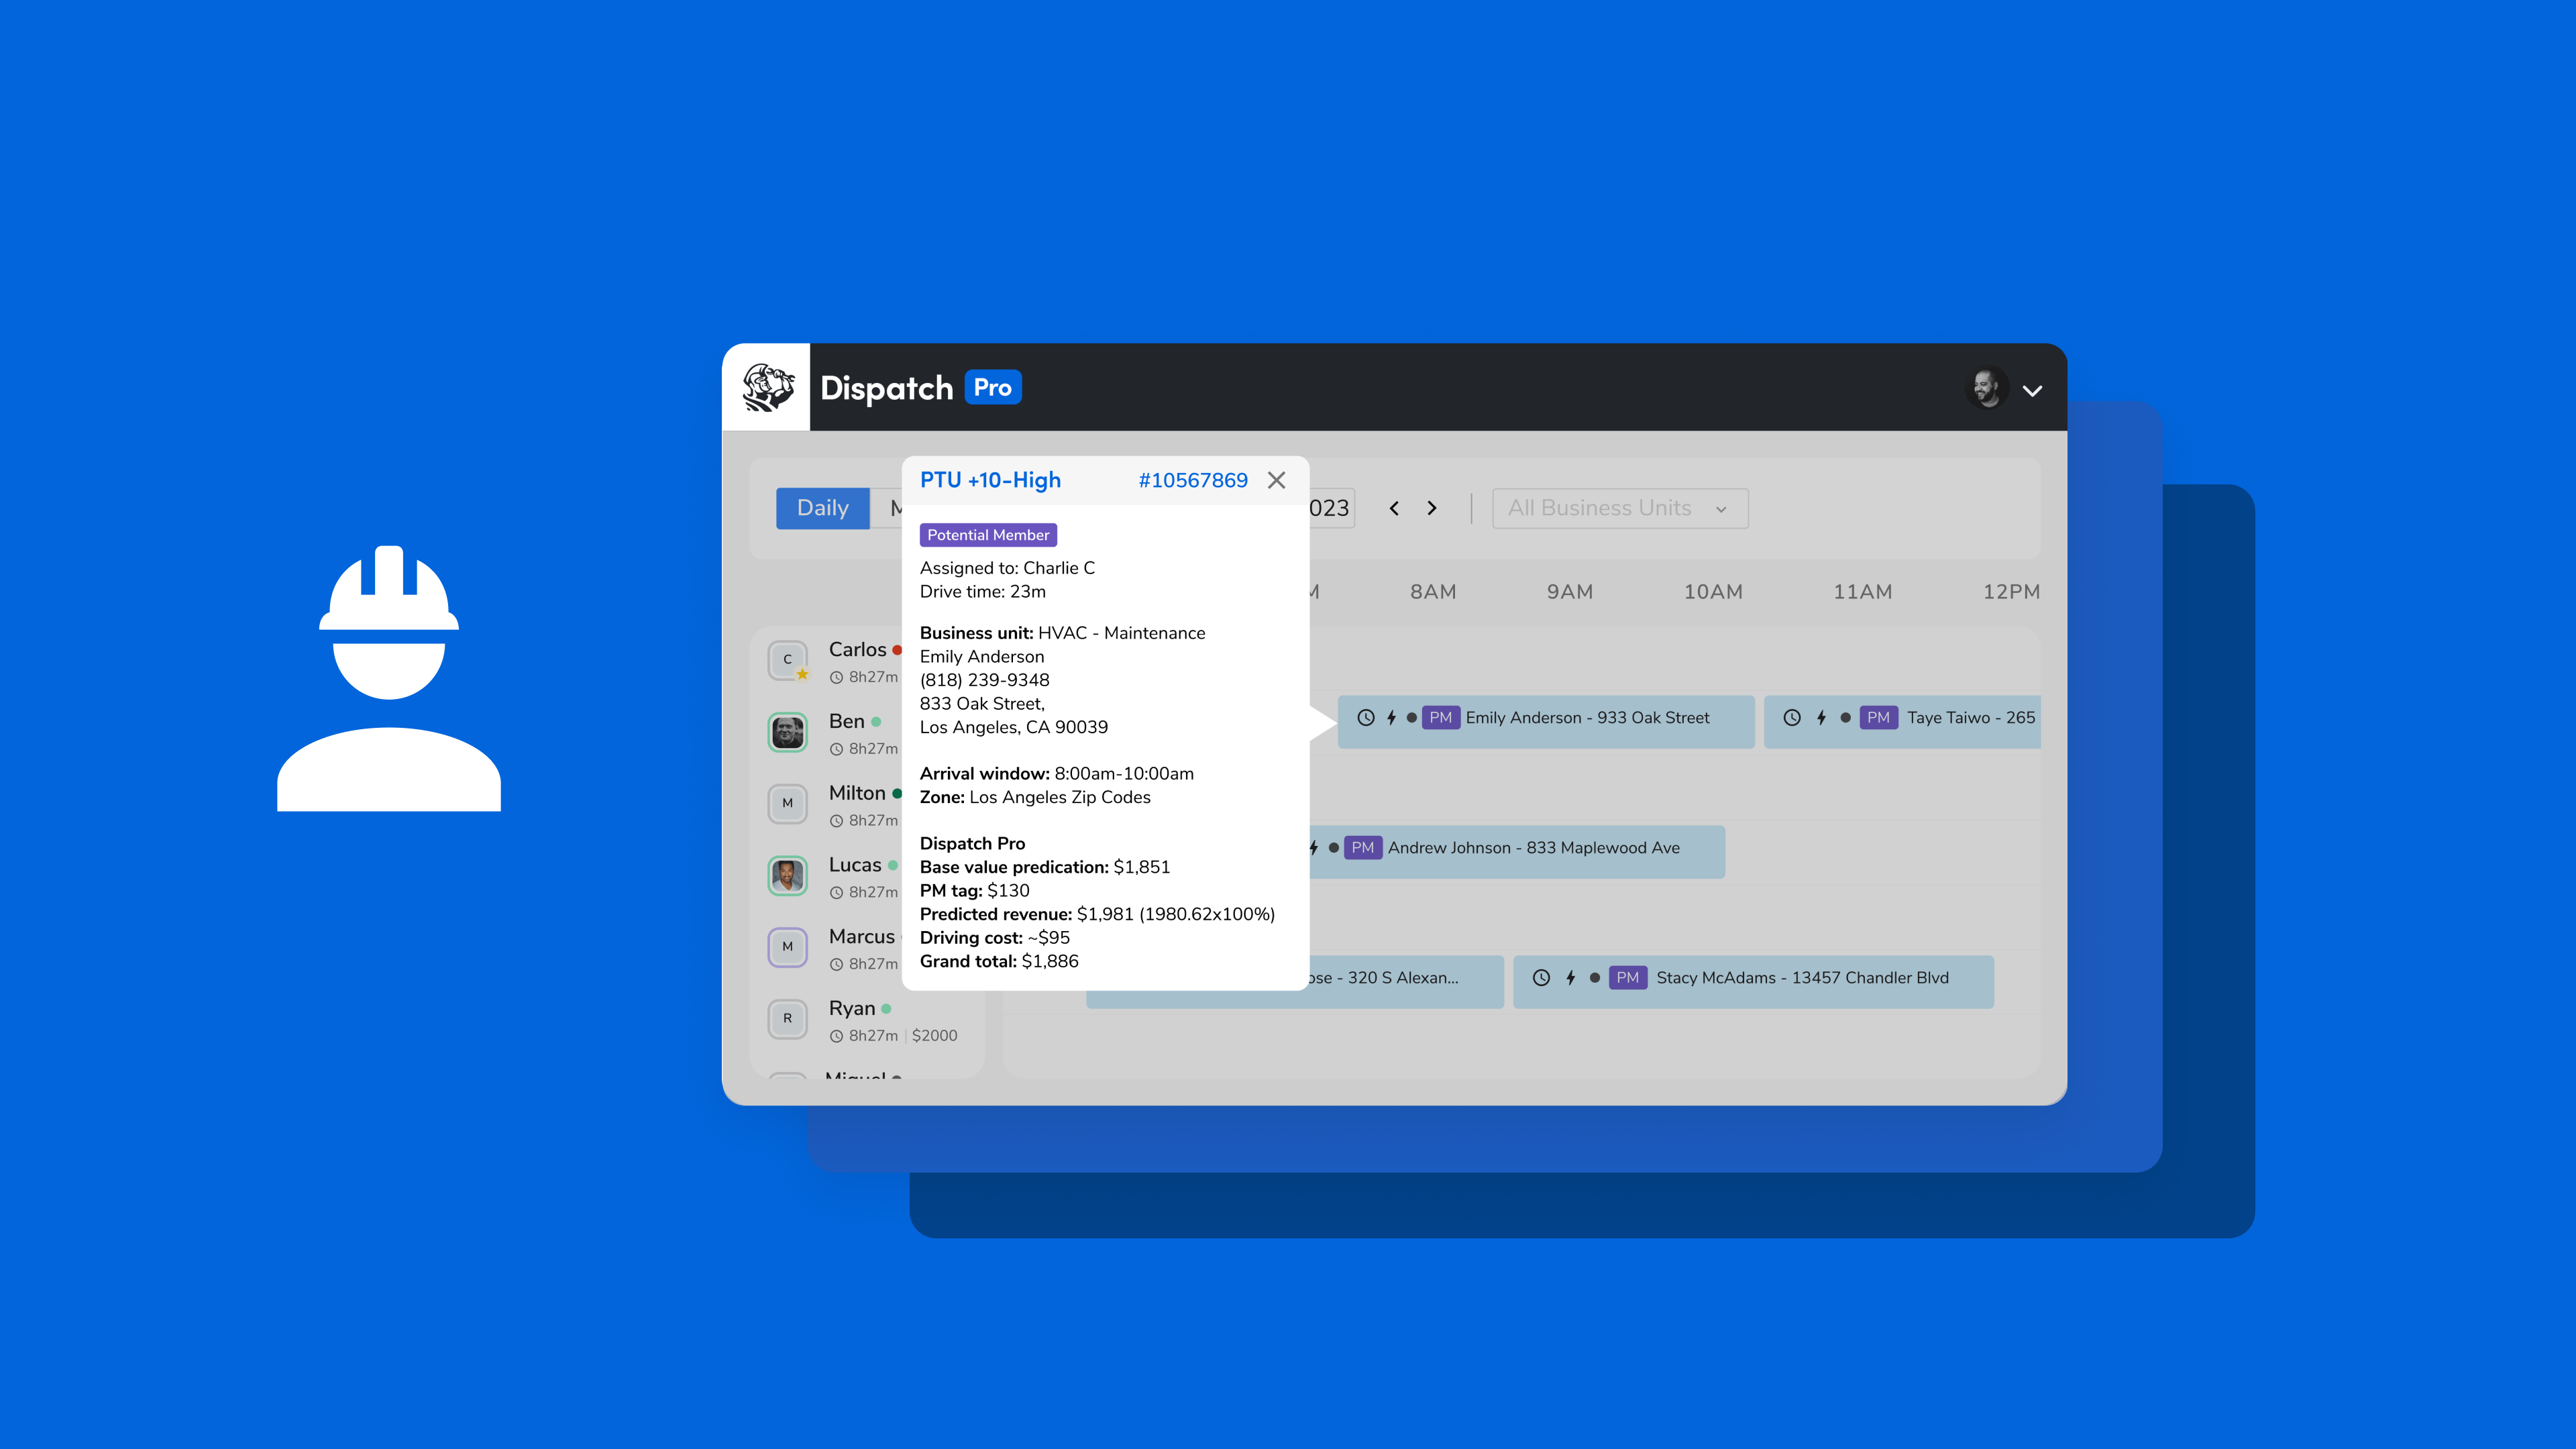Click the clock icon on Stacy McAdams job
The width and height of the screenshot is (2576, 1449).
(1541, 977)
